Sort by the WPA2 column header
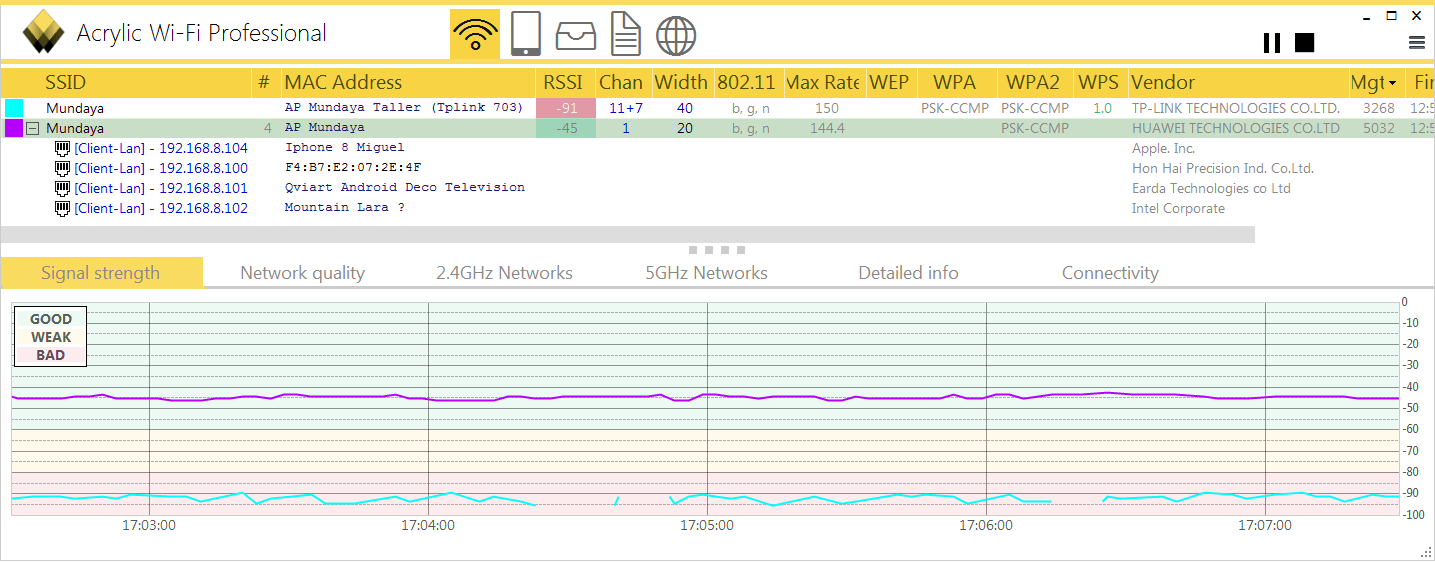 pos(1033,83)
